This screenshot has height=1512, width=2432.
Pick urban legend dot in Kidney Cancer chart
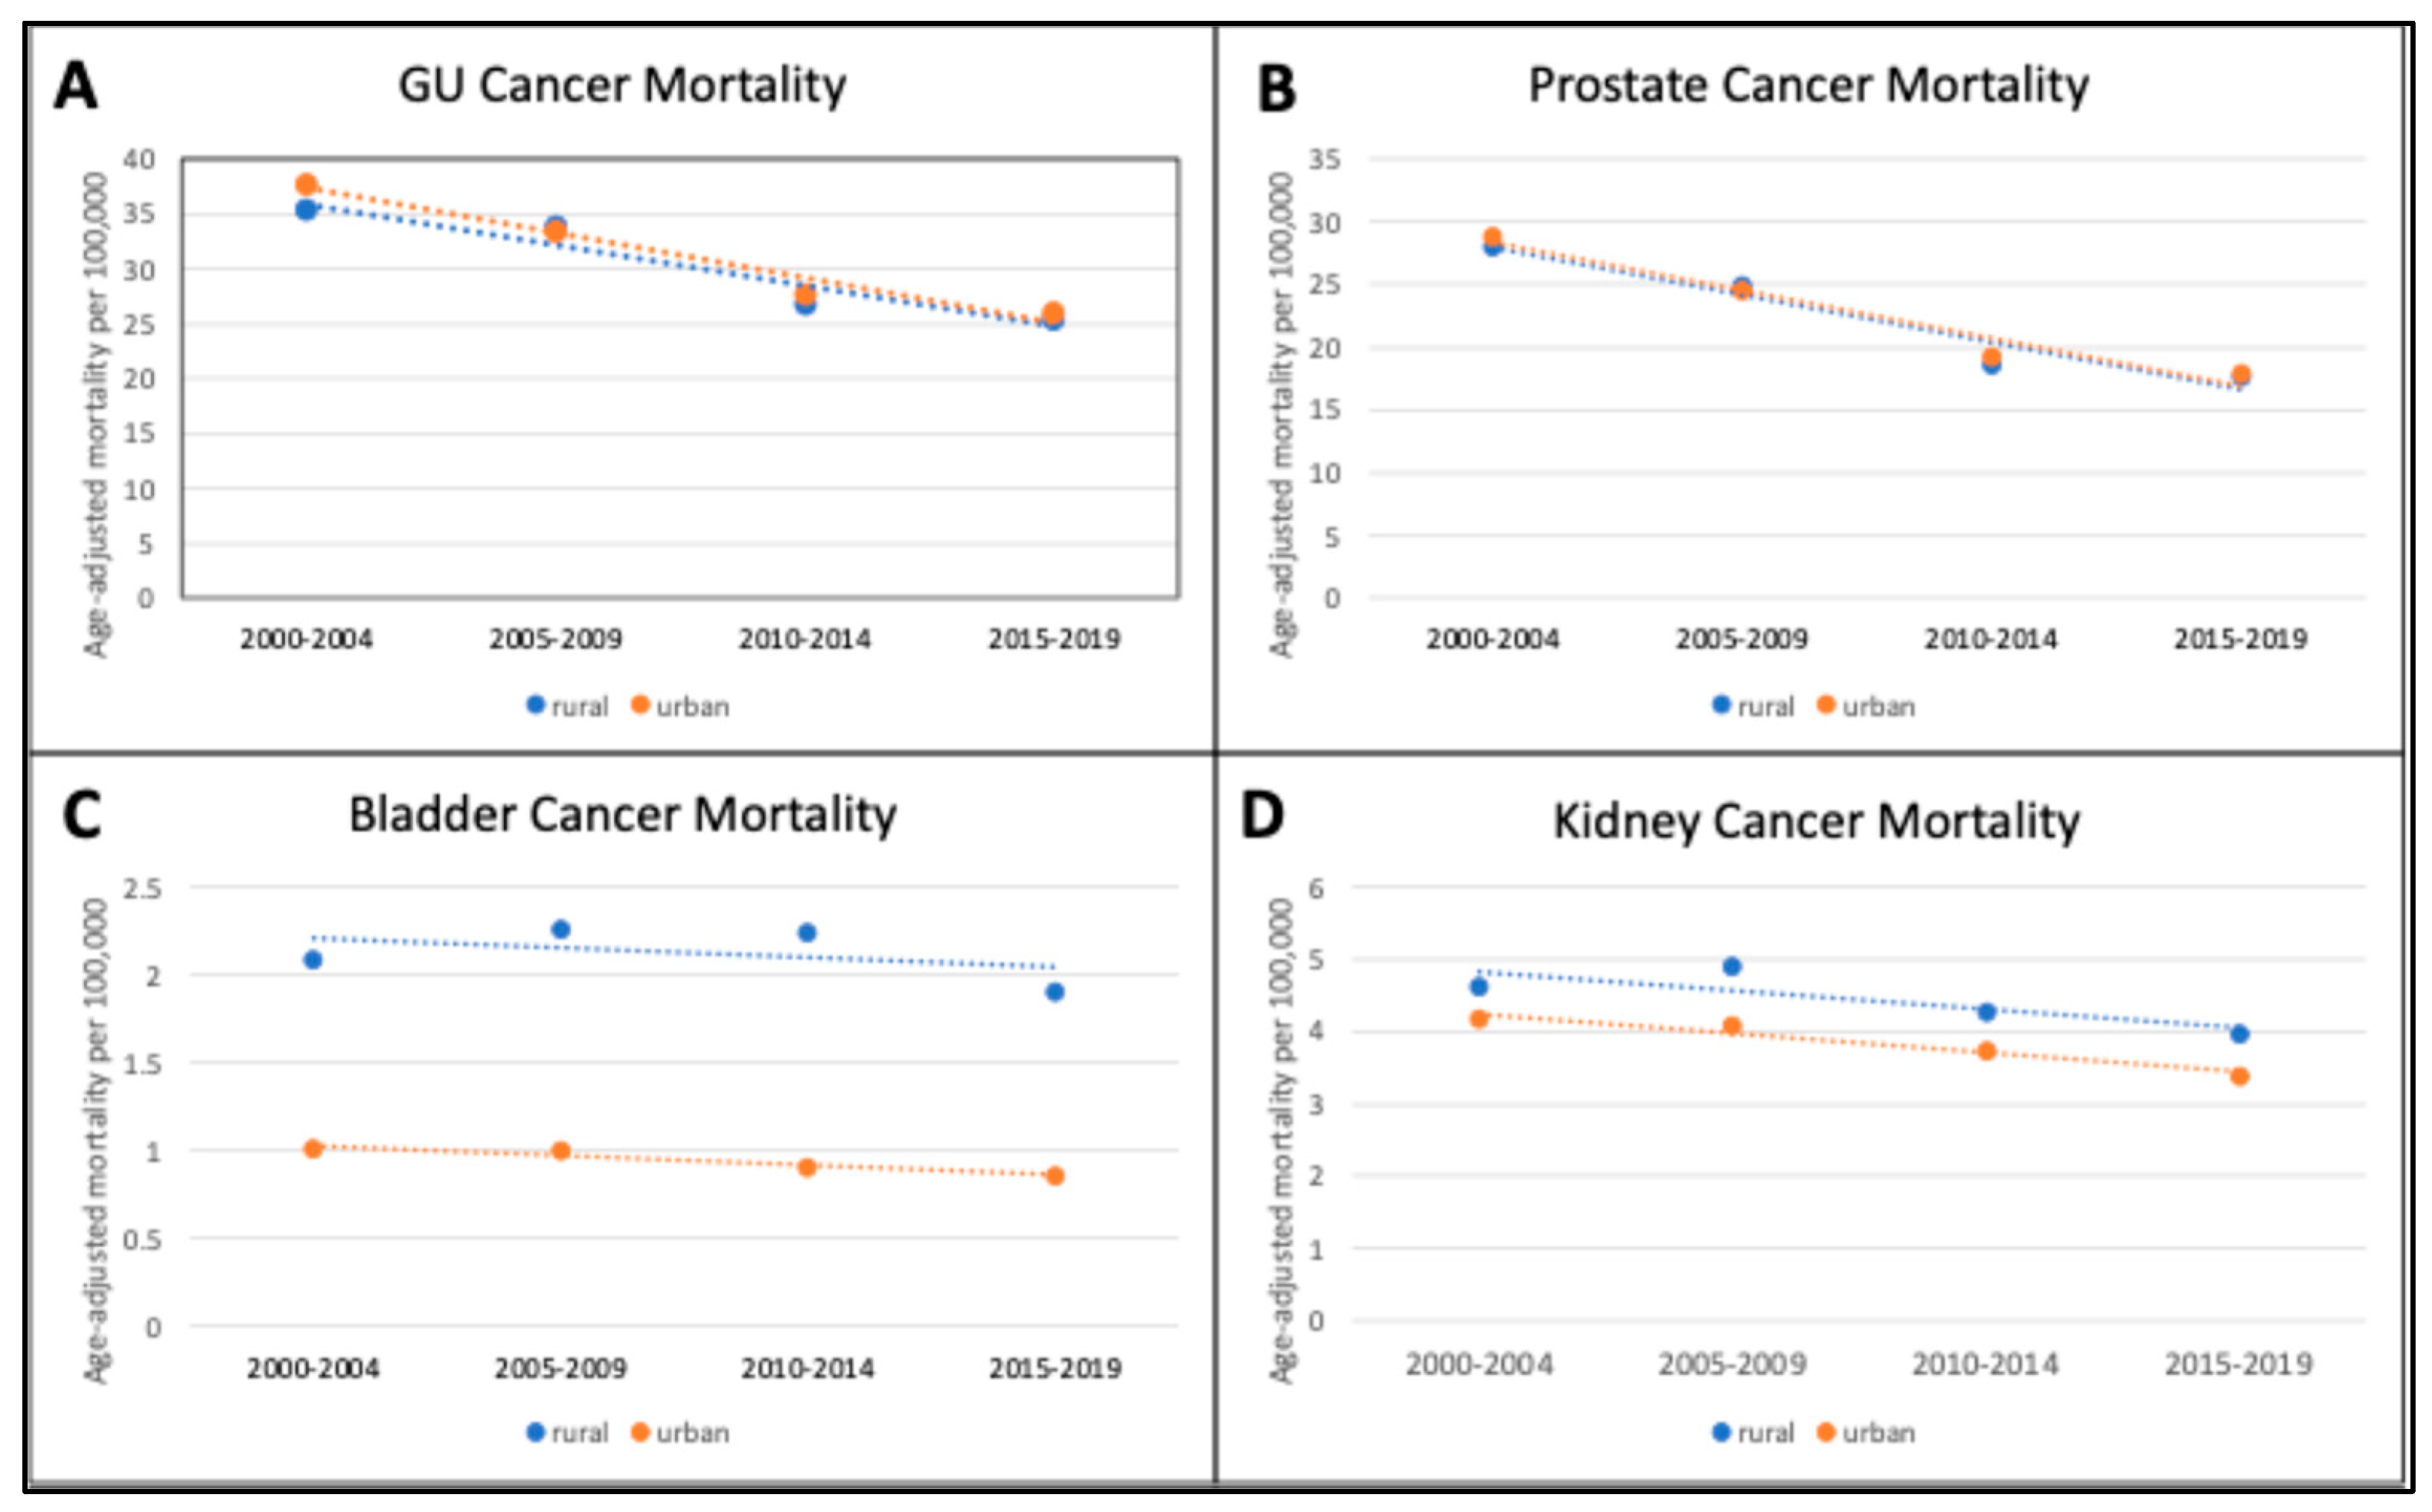click(1826, 1432)
